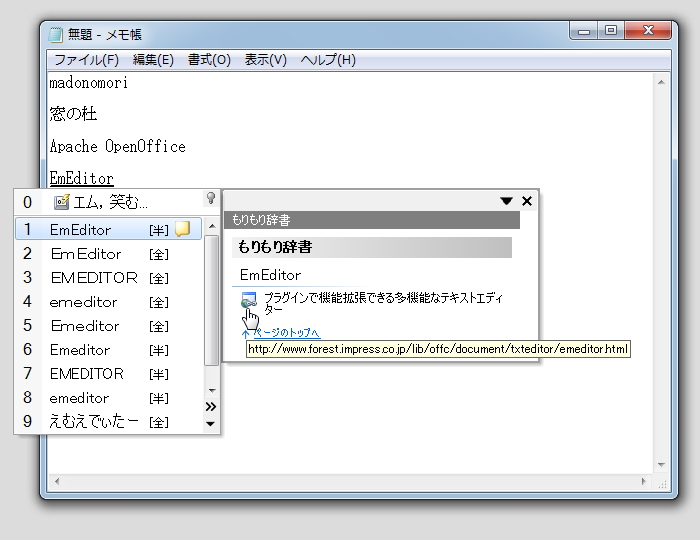Click candidate list small scroll down arrow
The height and width of the screenshot is (540, 700).
[212, 391]
